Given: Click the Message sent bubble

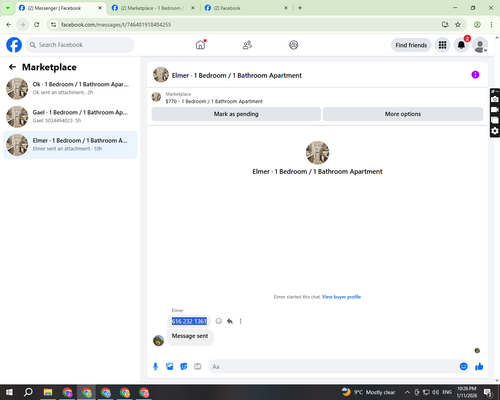Looking at the screenshot, I should (190, 336).
